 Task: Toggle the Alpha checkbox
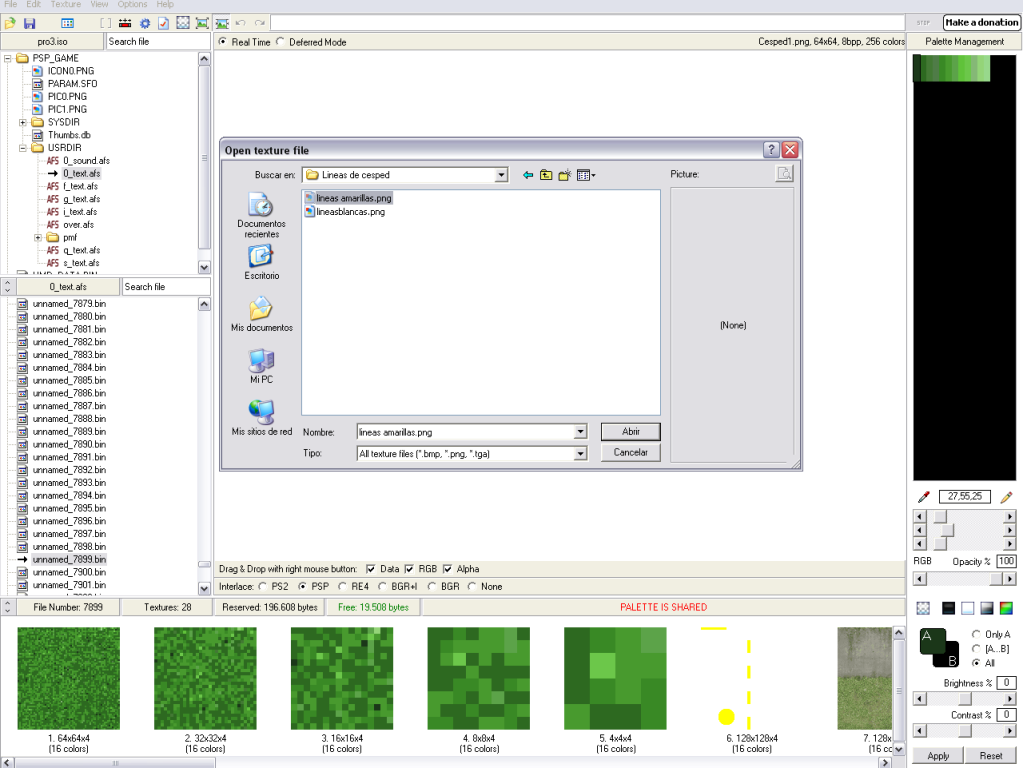pyautogui.click(x=448, y=569)
